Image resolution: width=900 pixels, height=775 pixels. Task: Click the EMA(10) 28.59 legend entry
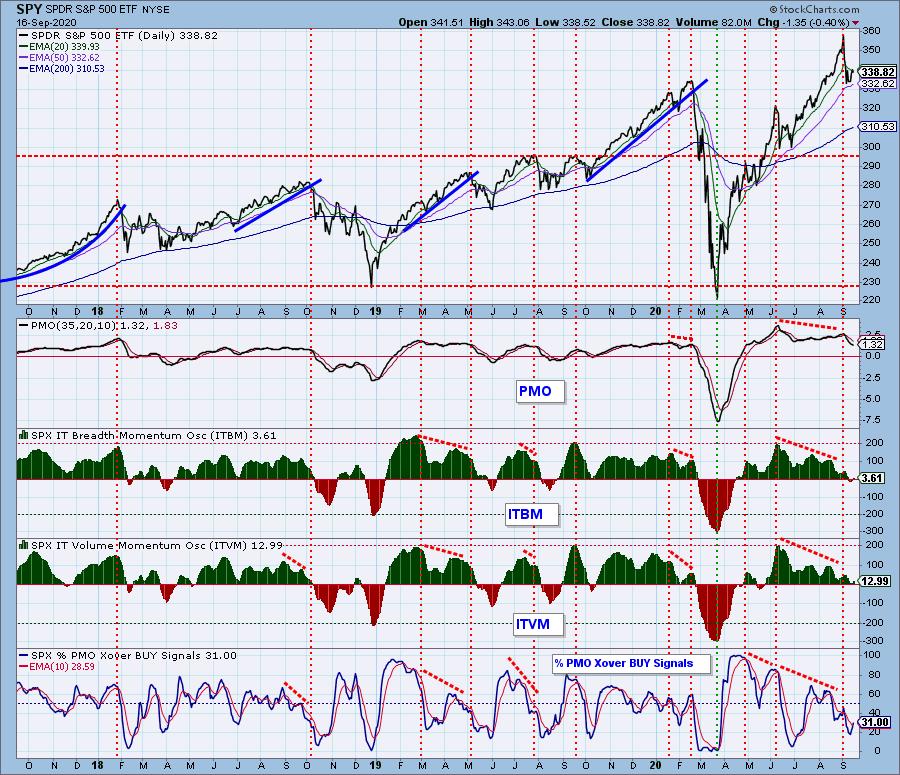(x=57, y=666)
